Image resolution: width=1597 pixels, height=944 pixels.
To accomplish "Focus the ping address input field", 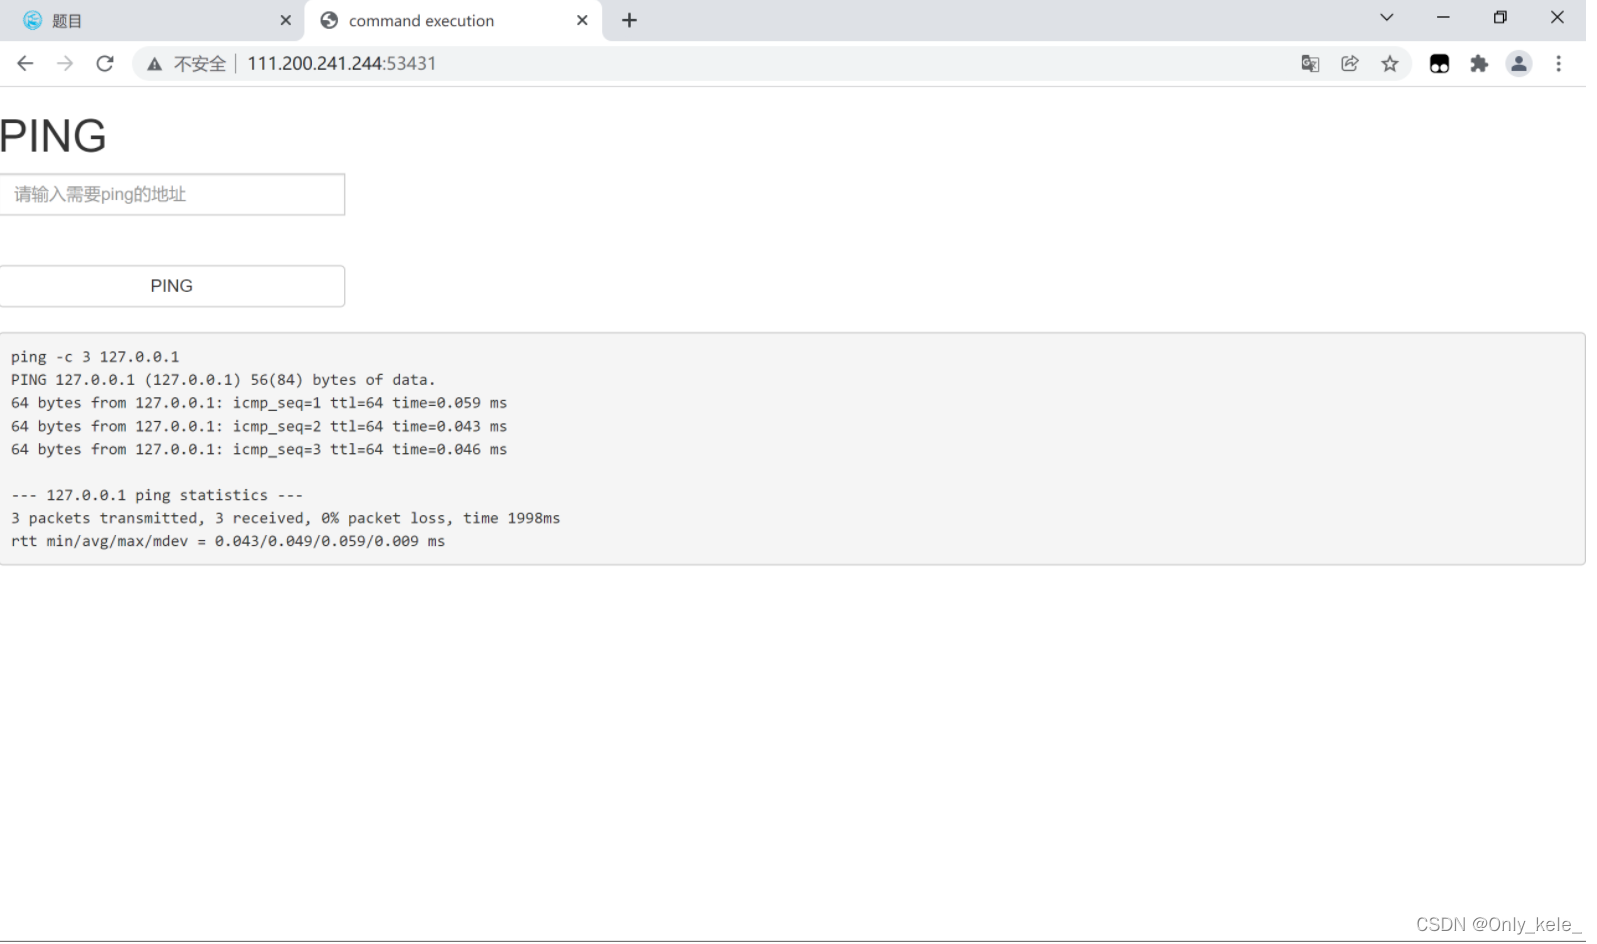I will pos(172,194).
